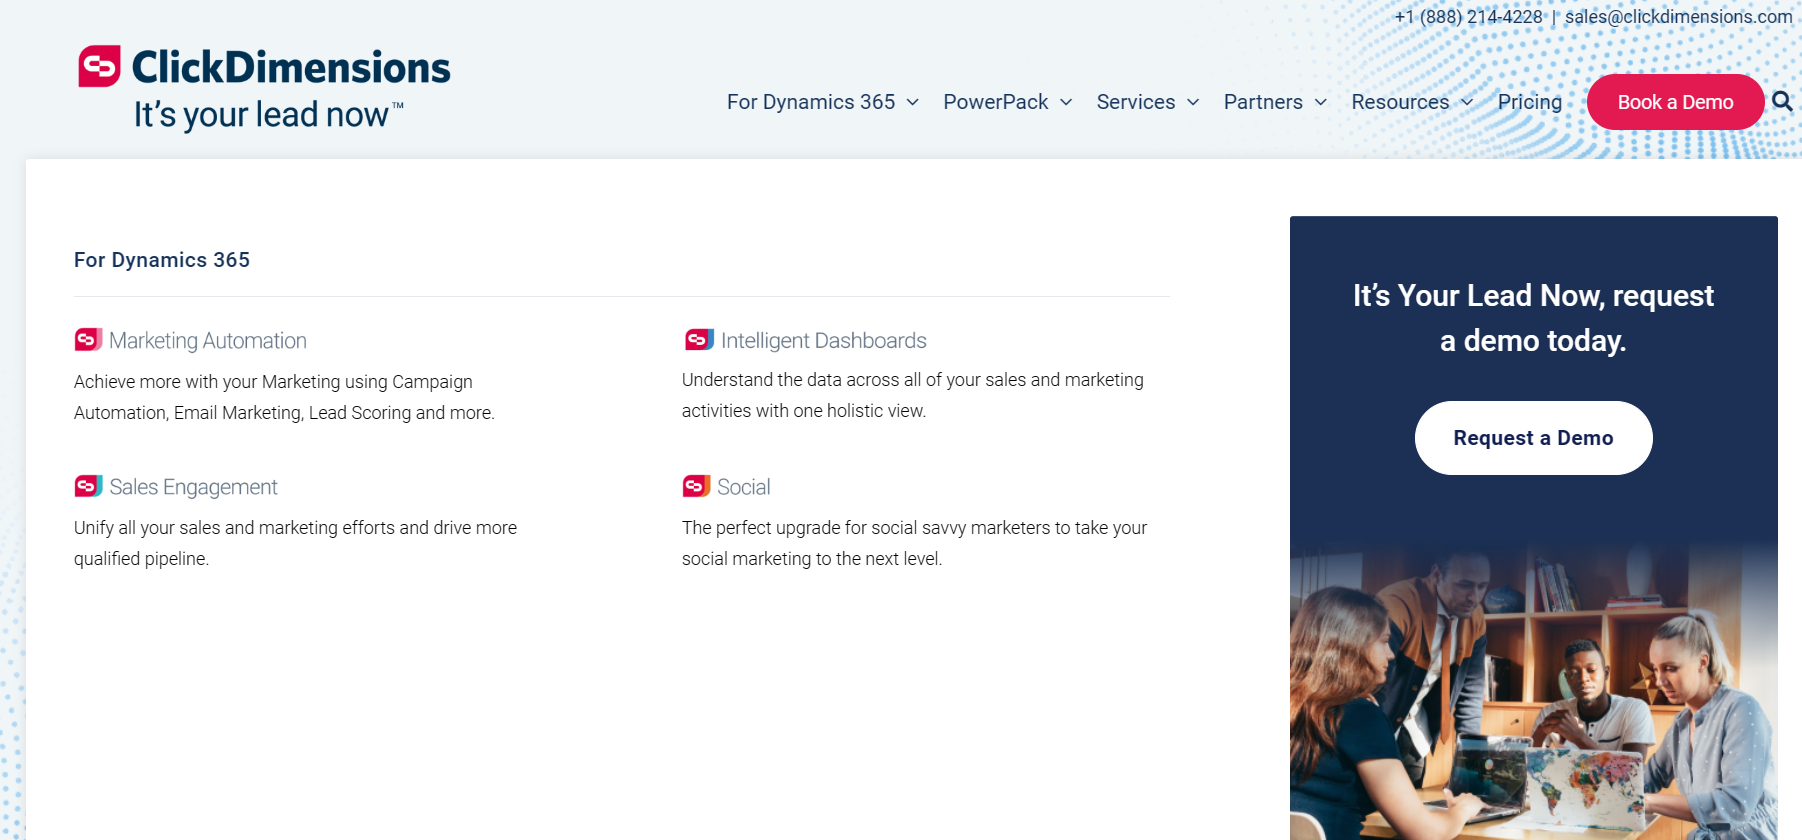
Task: Click the 'It's your lead now' tagline
Action: [268, 115]
